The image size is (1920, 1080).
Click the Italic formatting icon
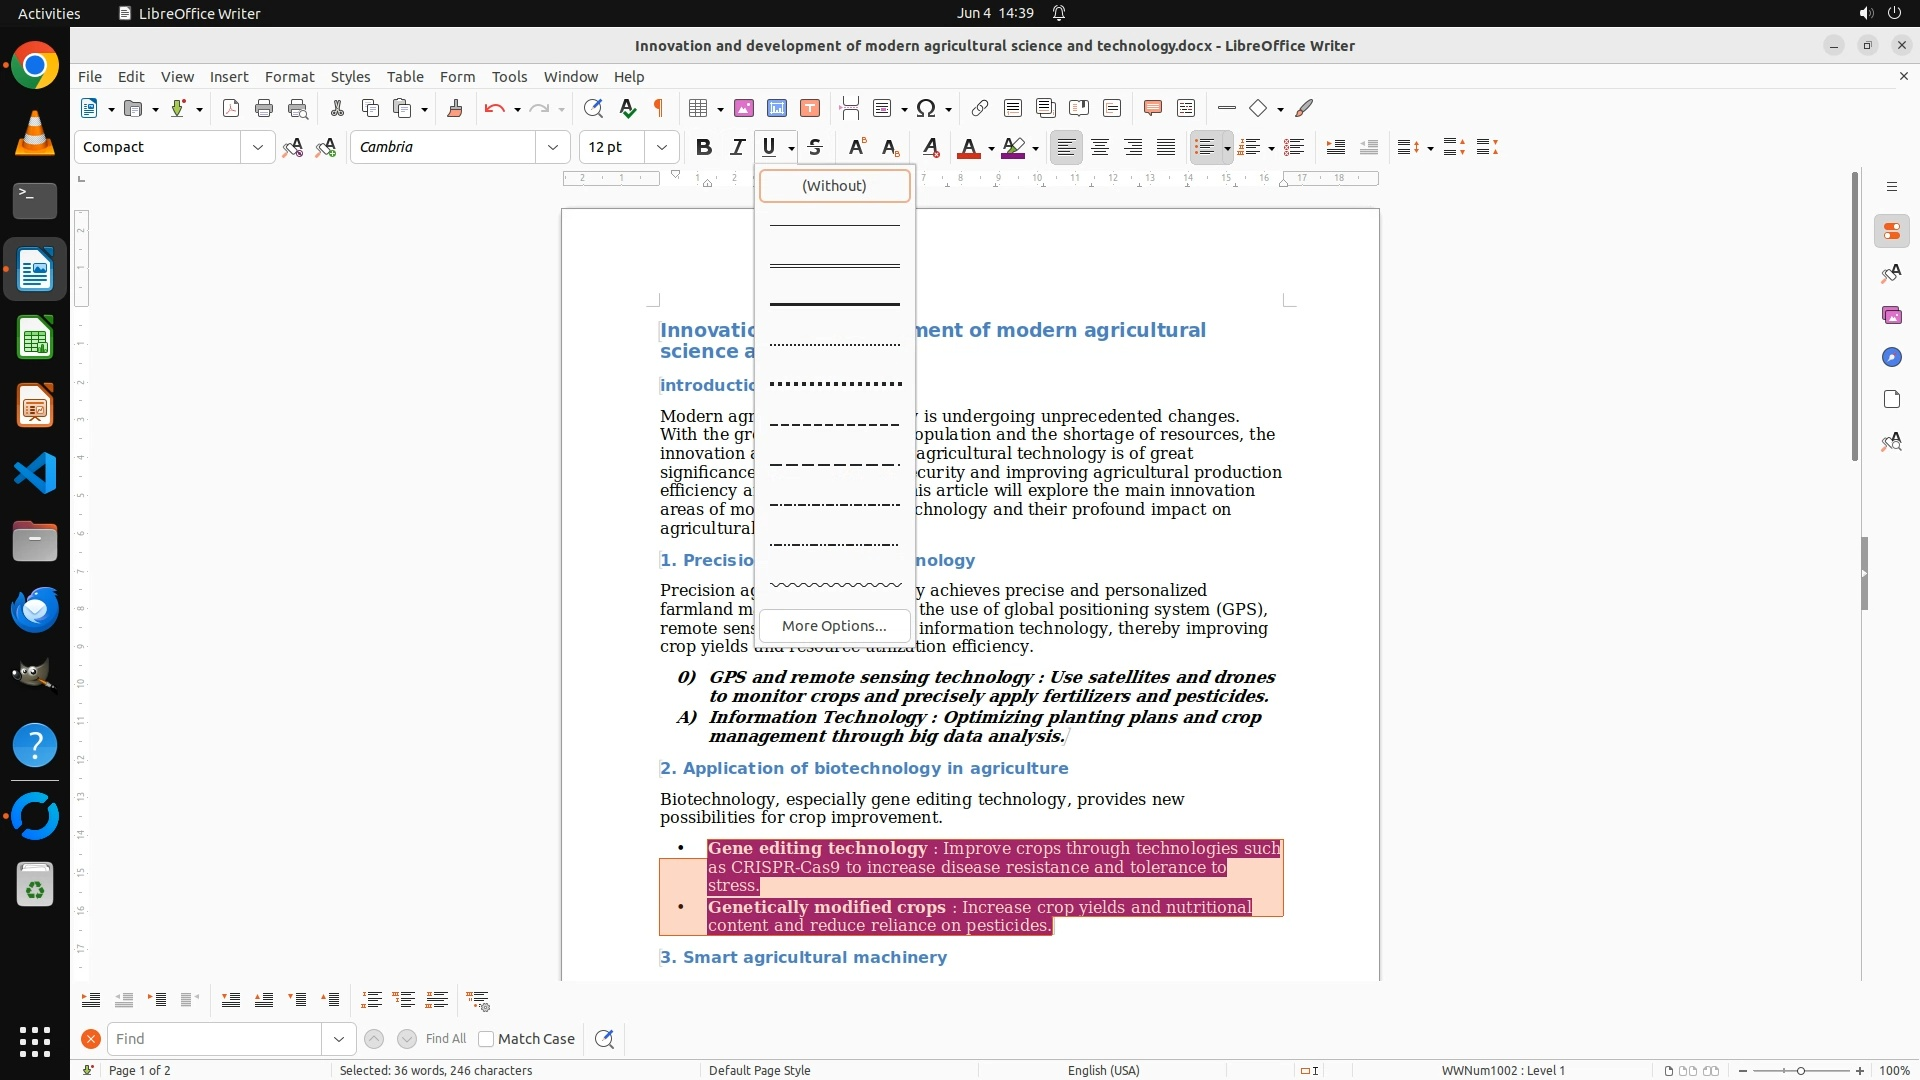click(x=737, y=147)
